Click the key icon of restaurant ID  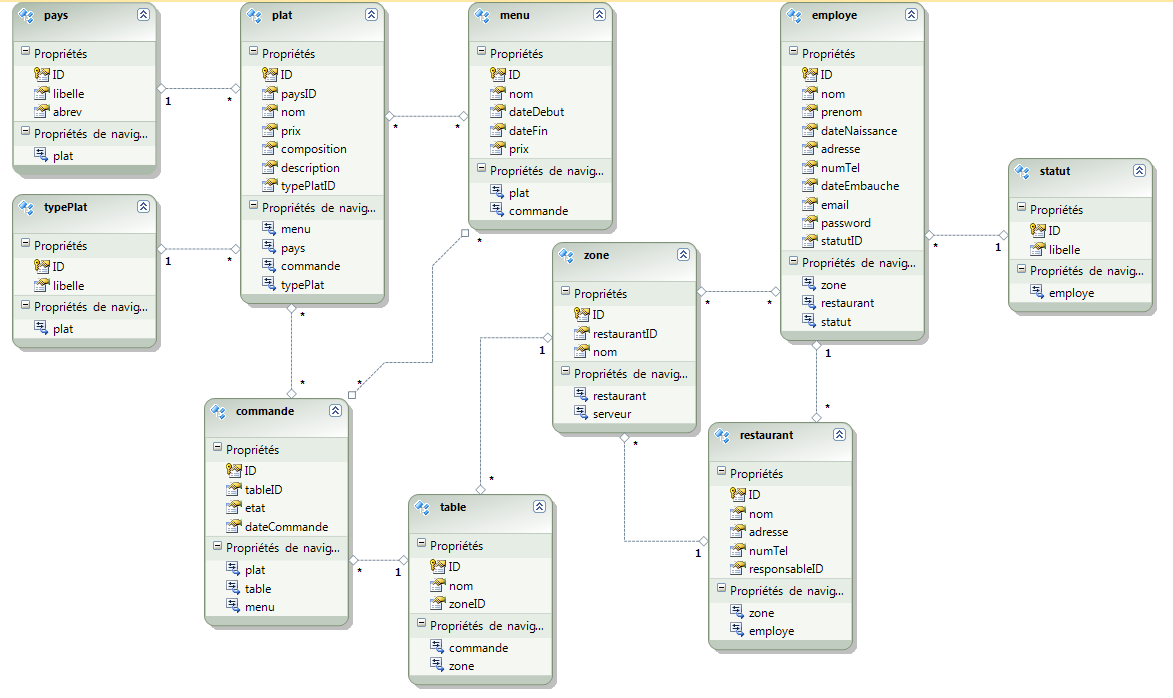point(738,494)
